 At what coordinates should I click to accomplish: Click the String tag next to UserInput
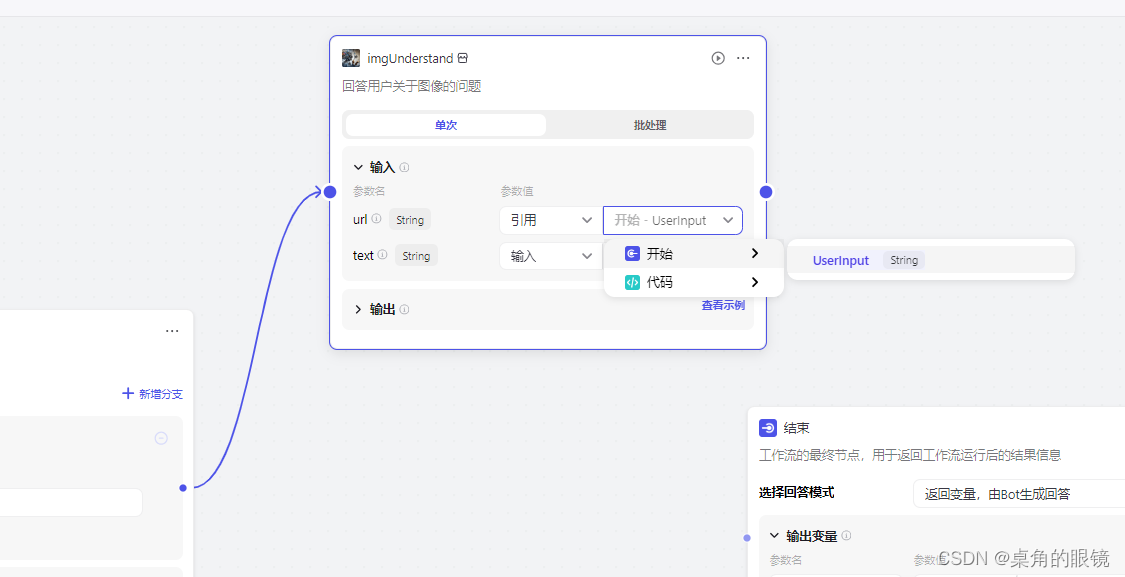[904, 261]
